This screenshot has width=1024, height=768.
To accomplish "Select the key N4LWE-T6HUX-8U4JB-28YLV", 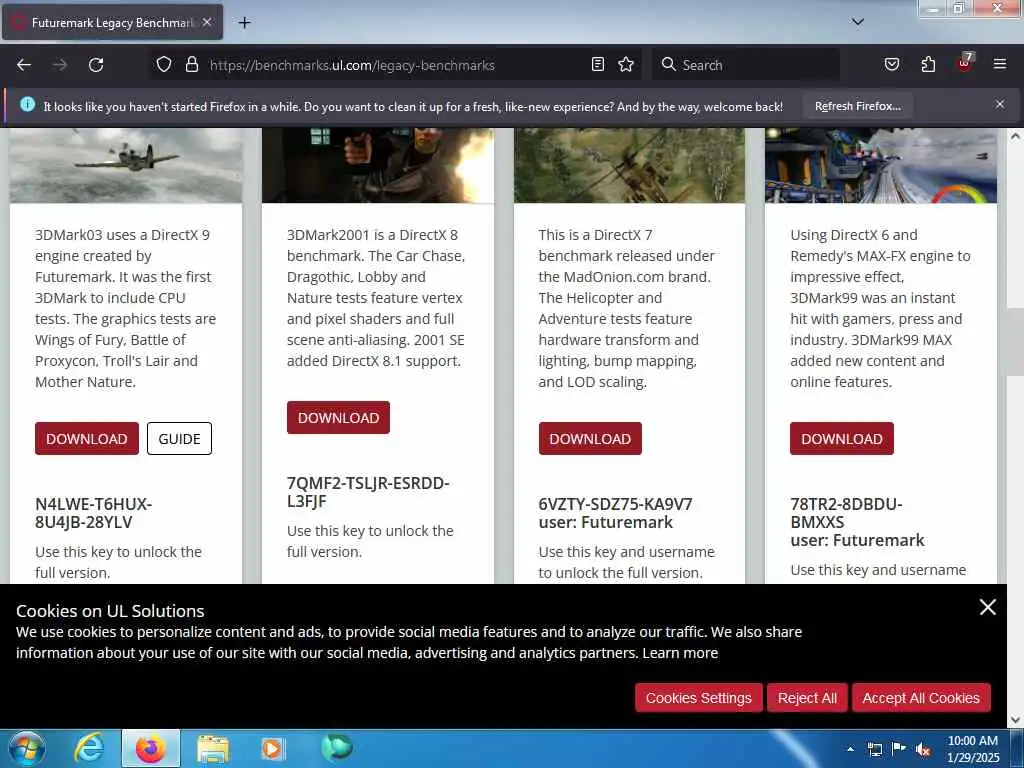I will (x=93, y=513).
